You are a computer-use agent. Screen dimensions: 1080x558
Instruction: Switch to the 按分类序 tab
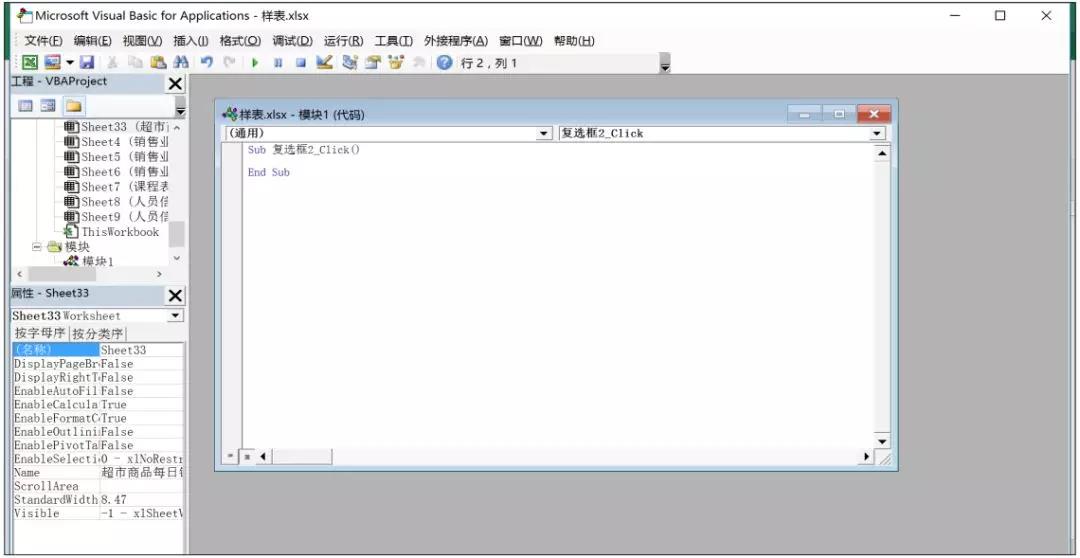98,334
